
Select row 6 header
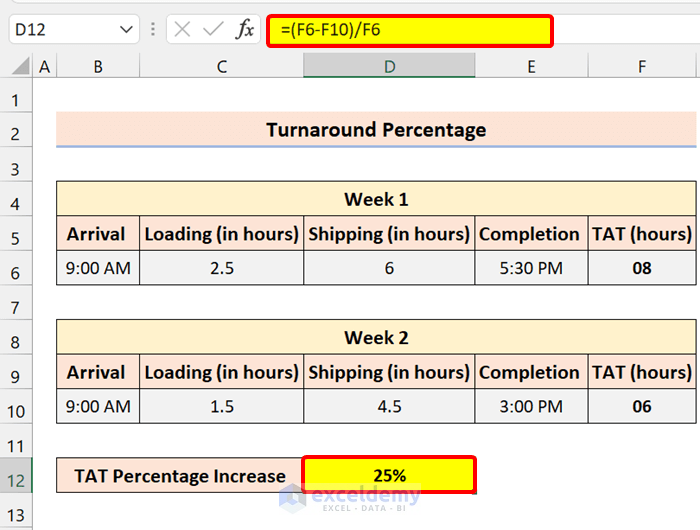15,268
